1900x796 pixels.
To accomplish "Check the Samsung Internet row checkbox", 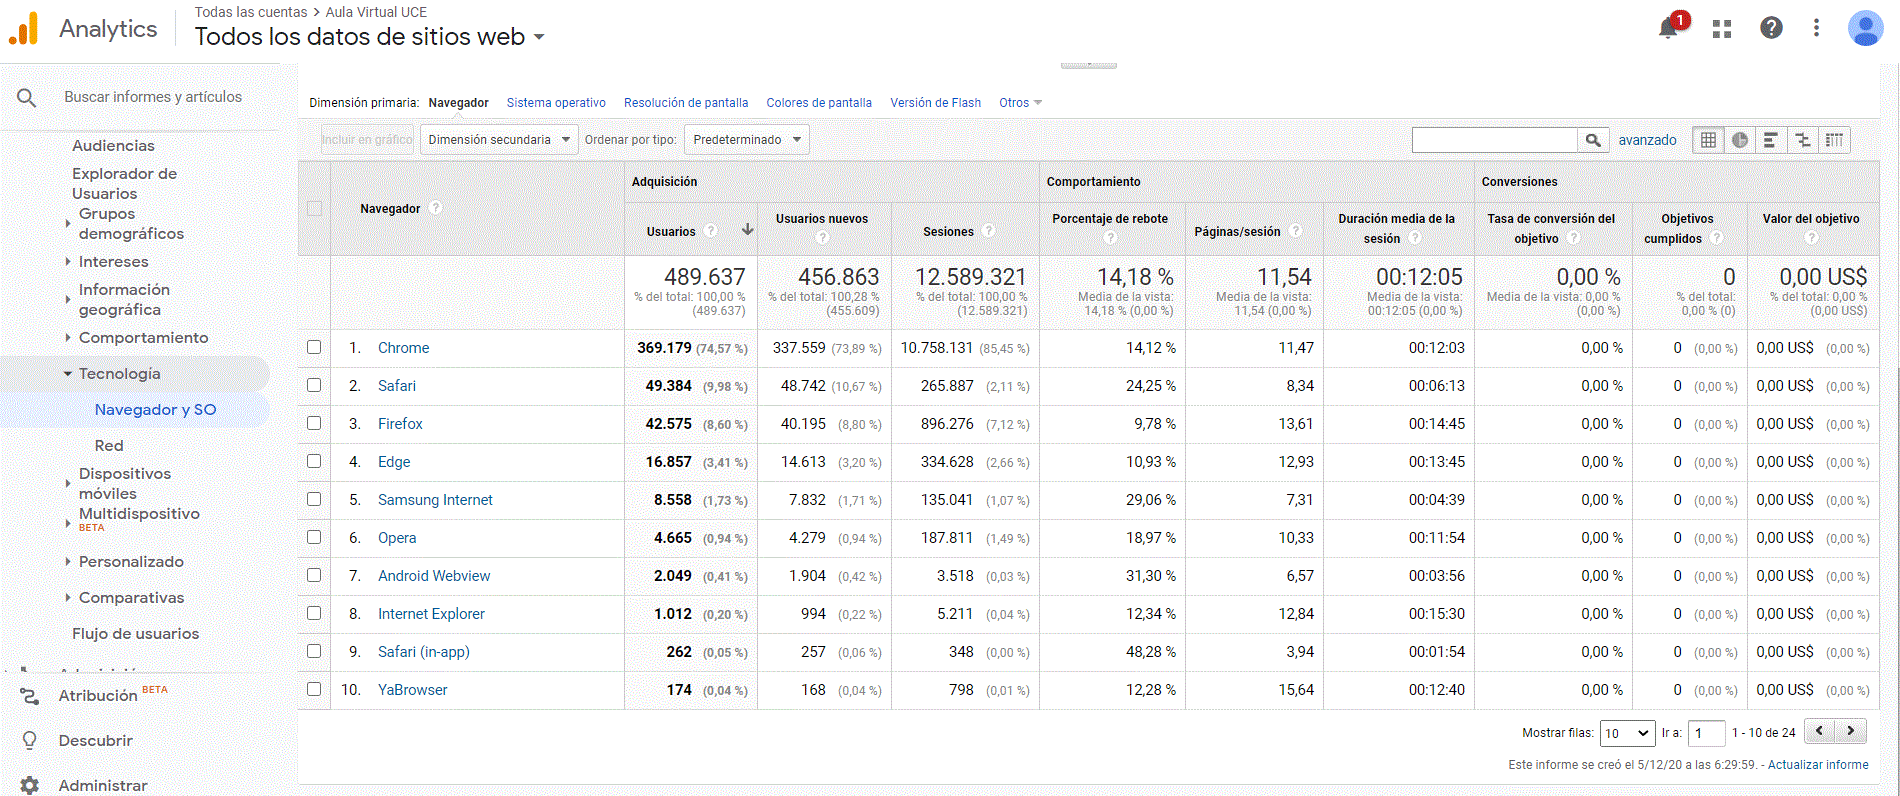I will pos(314,499).
